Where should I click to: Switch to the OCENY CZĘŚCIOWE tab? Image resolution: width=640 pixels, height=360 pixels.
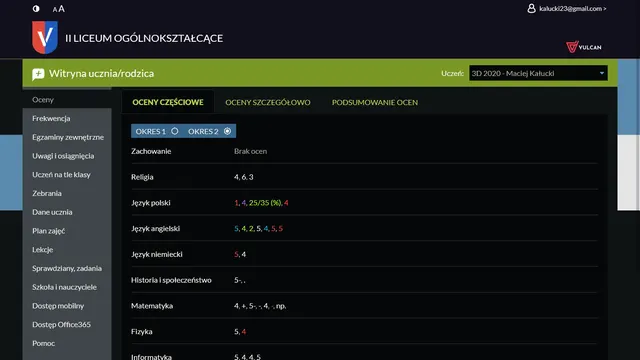[x=168, y=102]
